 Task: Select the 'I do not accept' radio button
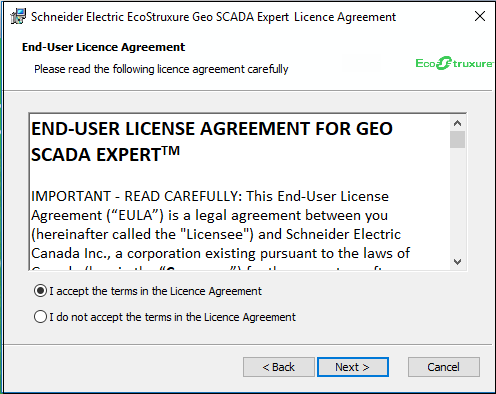click(40, 316)
